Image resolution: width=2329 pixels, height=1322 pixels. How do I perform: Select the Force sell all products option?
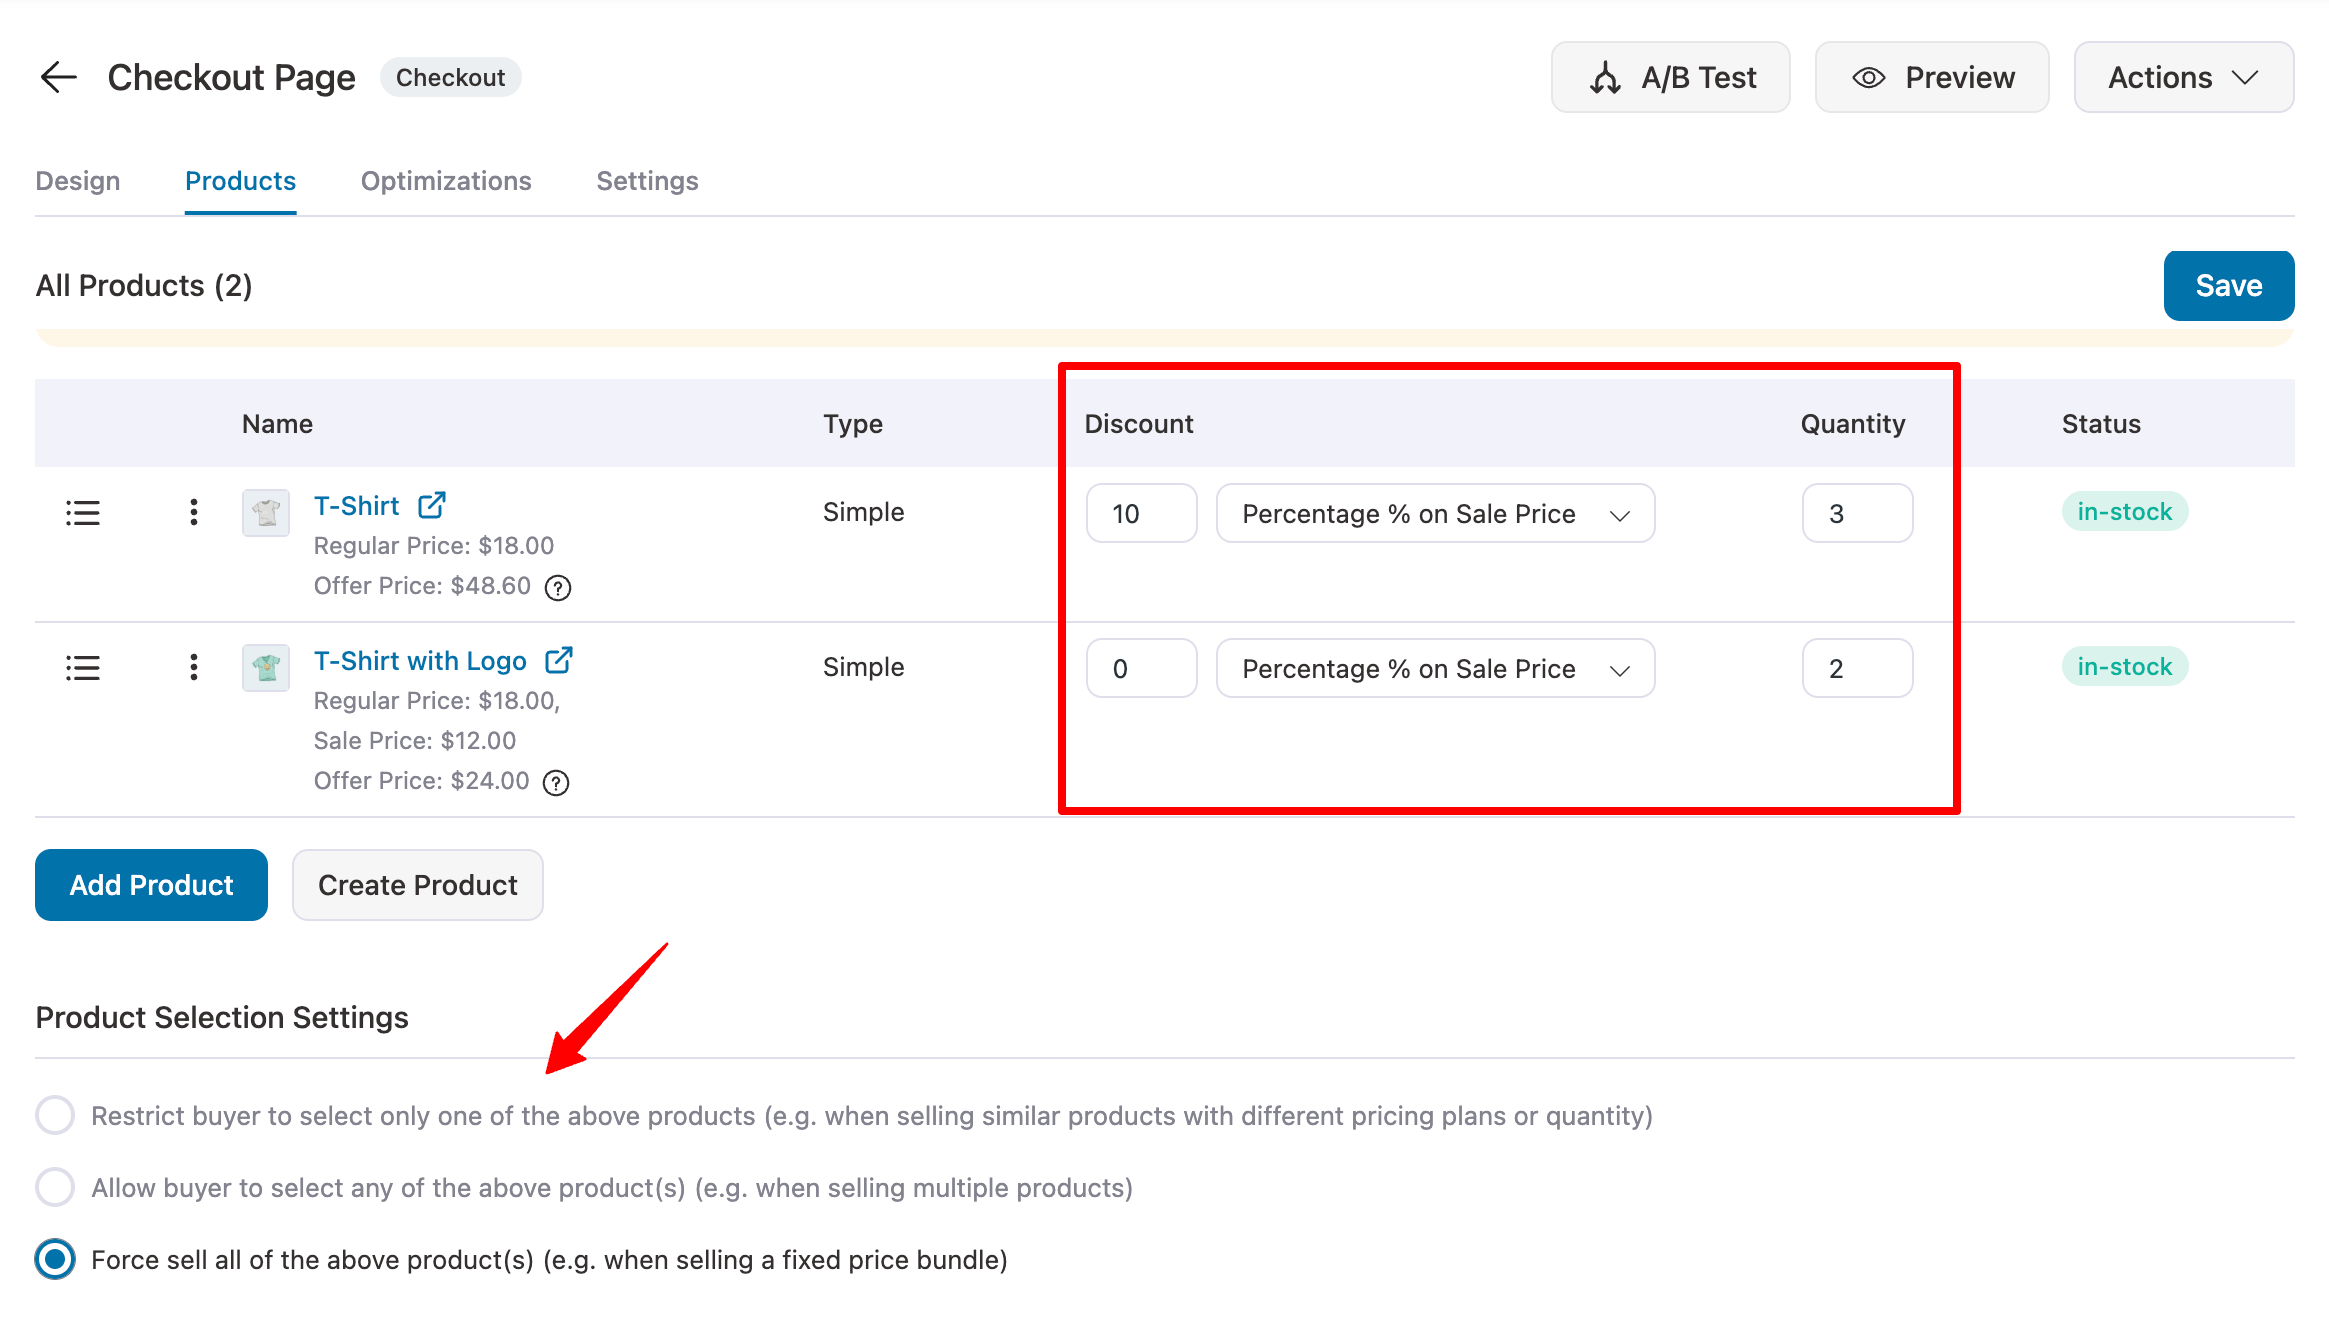55,1259
